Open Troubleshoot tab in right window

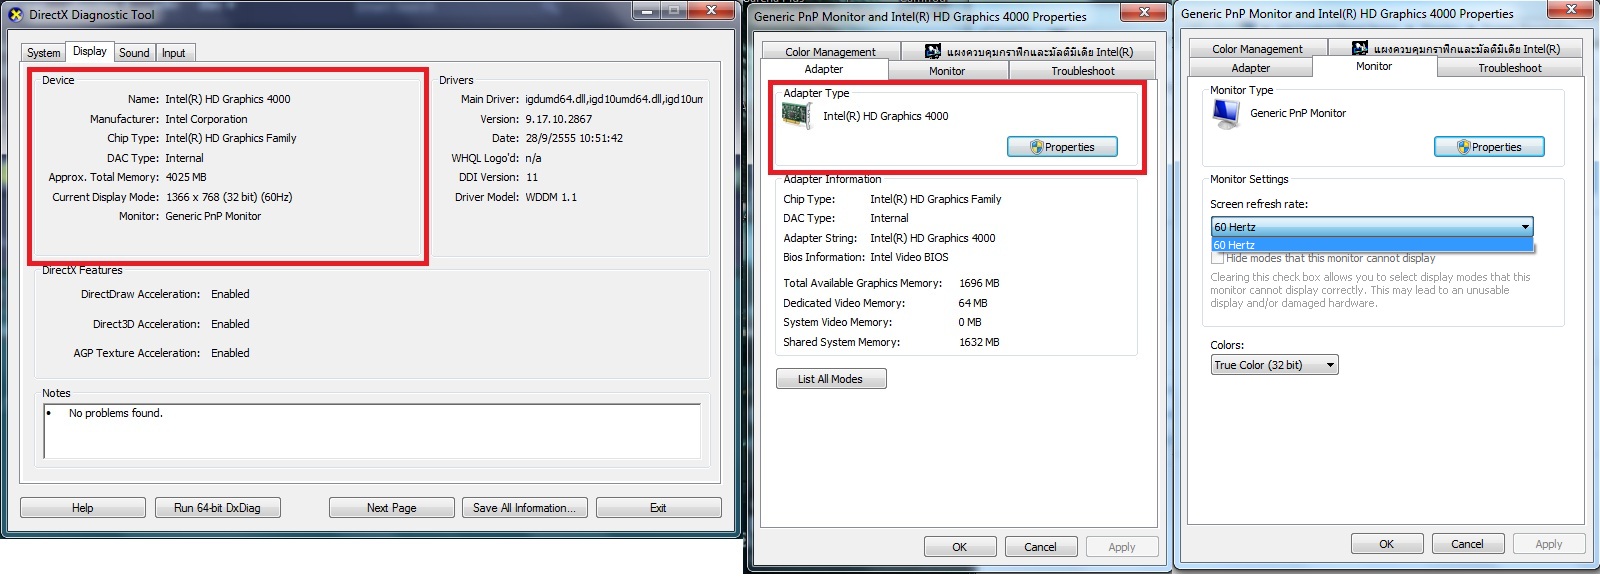click(x=1510, y=68)
